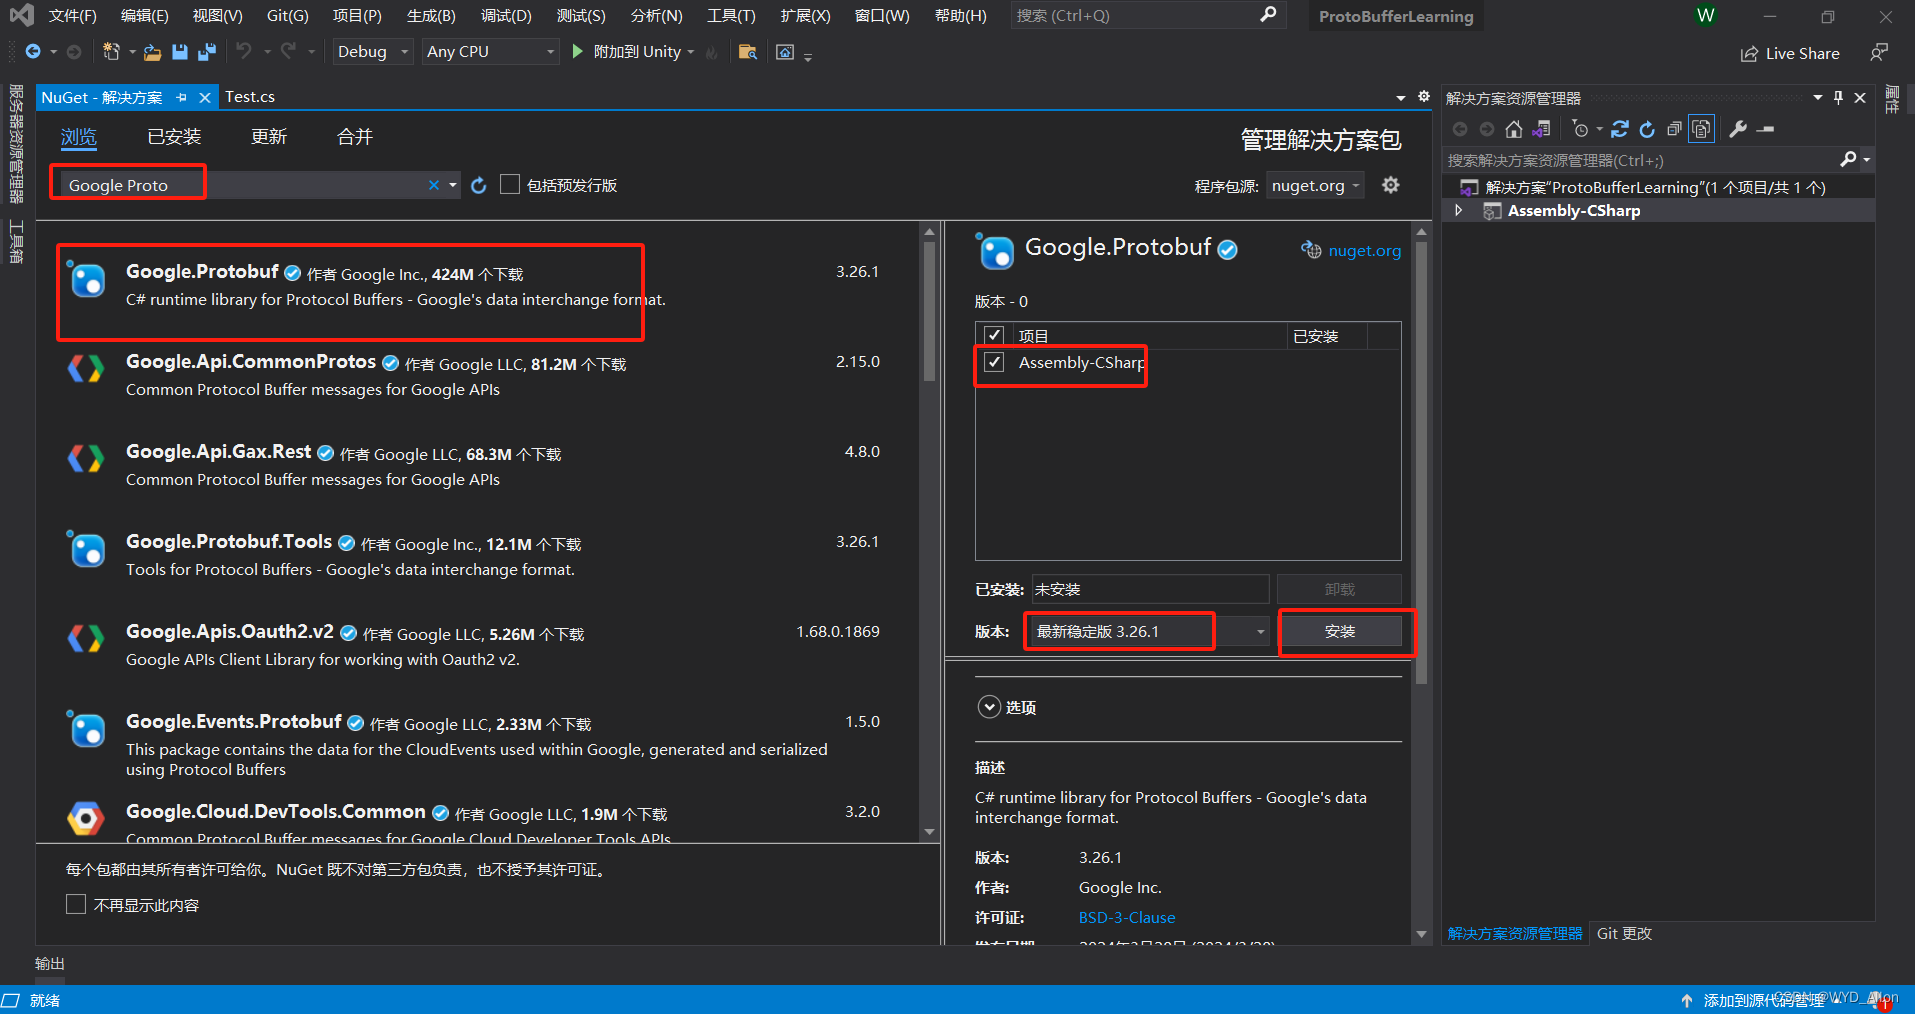Click the Preview Selected Items dash icon
Viewport: 1915px width, 1014px height.
pyautogui.click(x=1766, y=129)
